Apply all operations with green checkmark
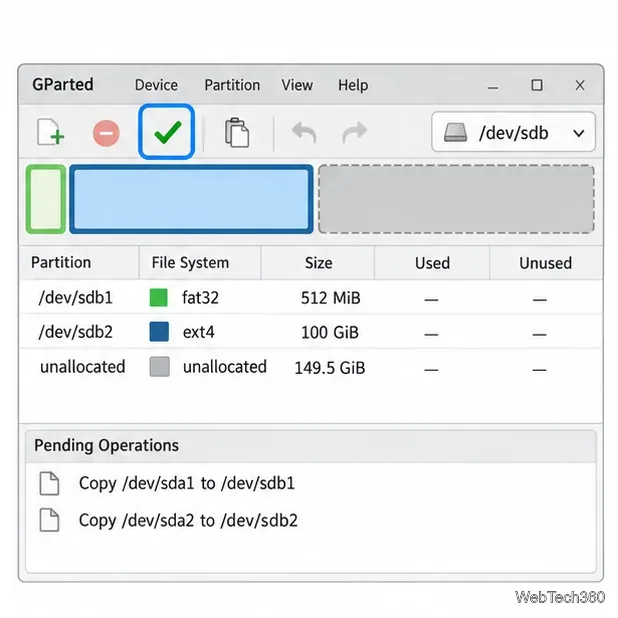Image resolution: width=618 pixels, height=618 pixels. click(x=166, y=132)
